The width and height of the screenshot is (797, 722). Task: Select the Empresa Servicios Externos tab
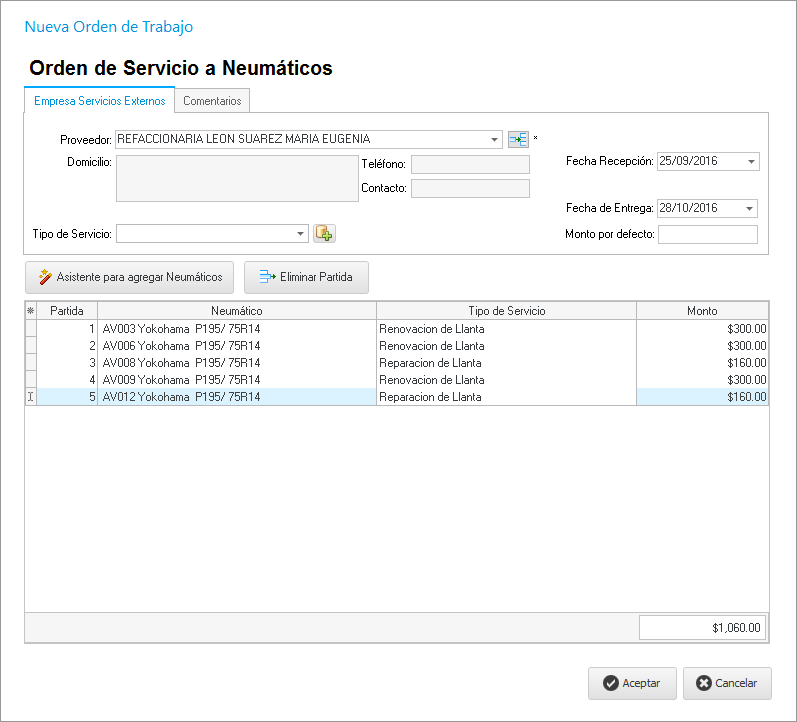[x=100, y=101]
